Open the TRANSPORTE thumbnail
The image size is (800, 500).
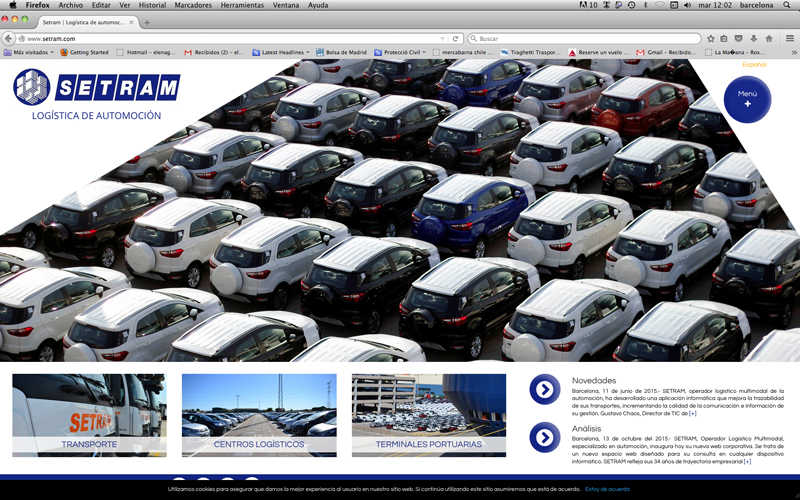89,415
